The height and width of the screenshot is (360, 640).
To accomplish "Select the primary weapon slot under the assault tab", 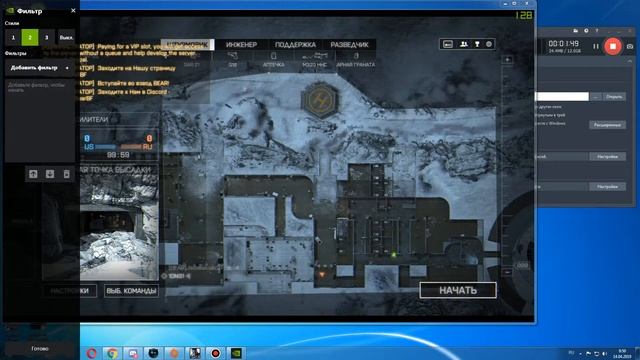I will pyautogui.click(x=192, y=60).
